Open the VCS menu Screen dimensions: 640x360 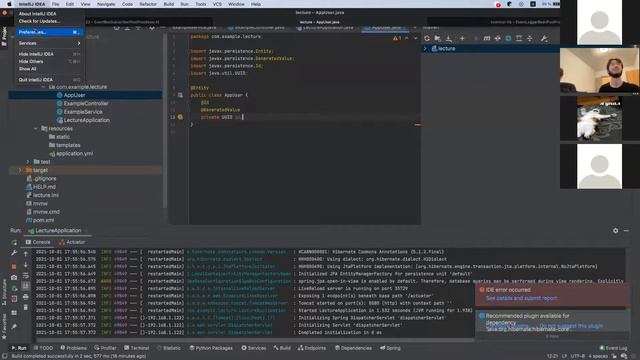[217, 4]
